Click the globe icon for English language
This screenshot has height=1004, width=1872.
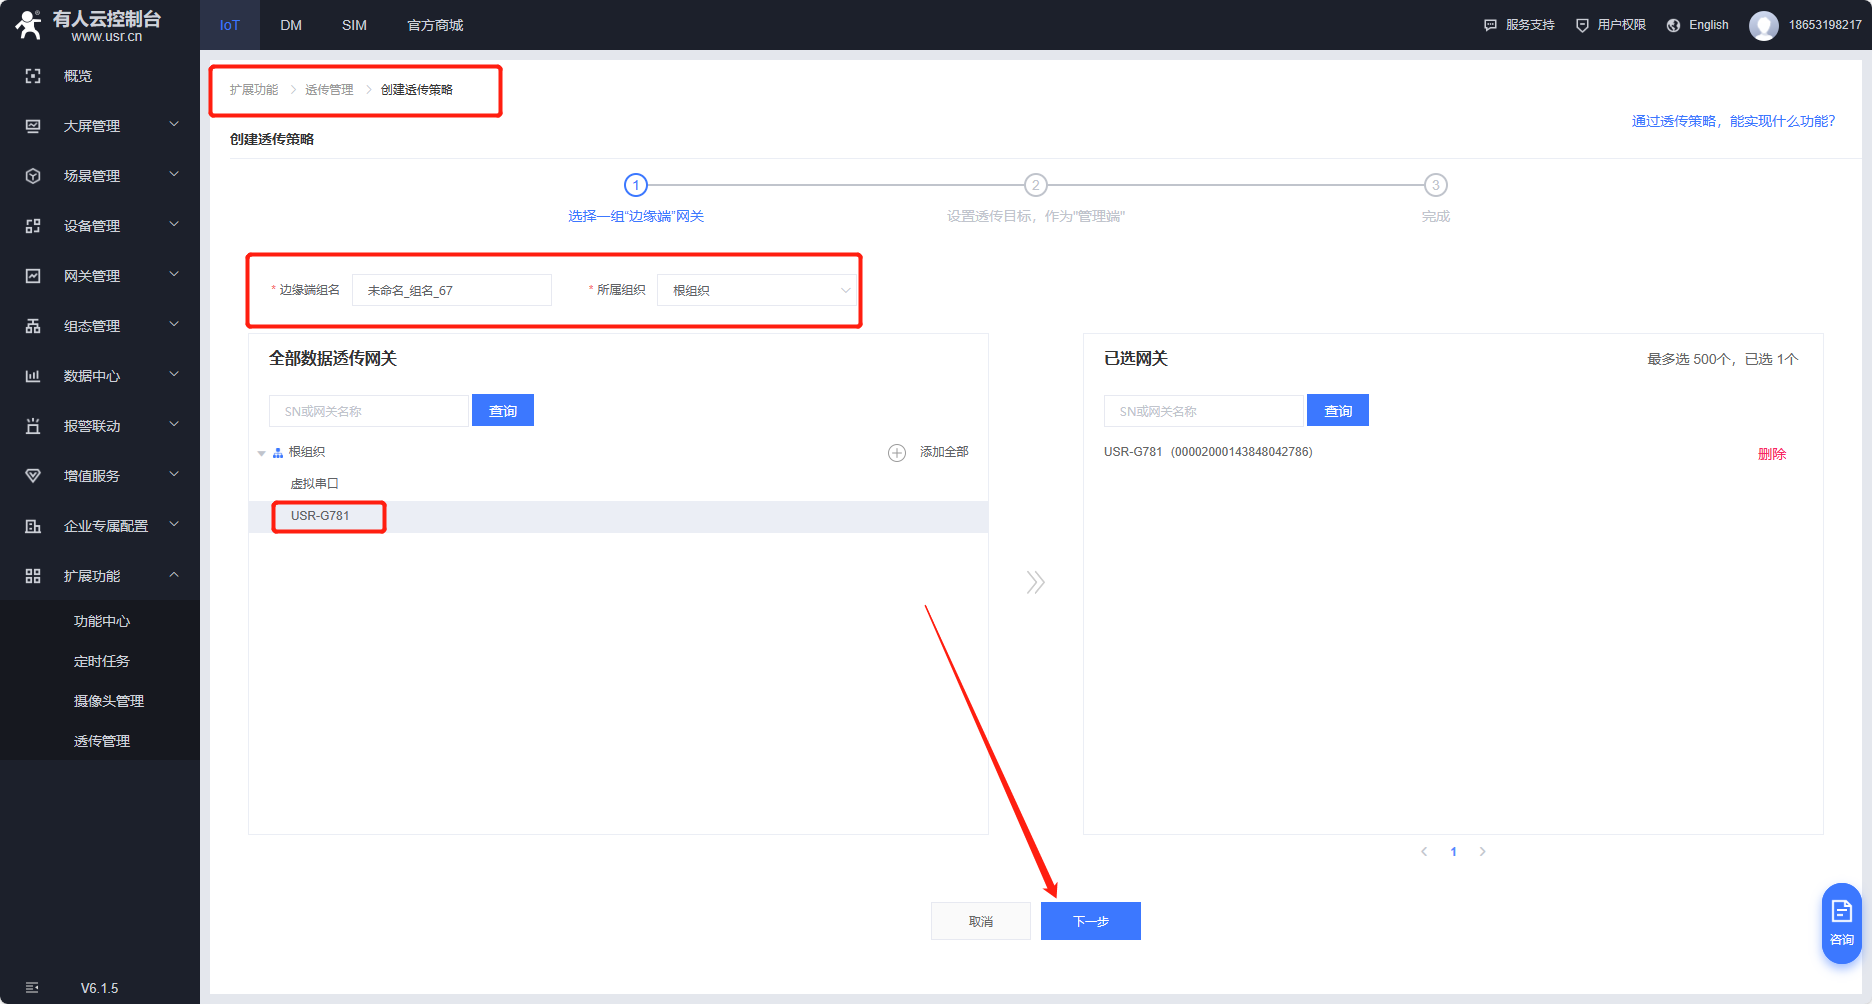pos(1673,25)
